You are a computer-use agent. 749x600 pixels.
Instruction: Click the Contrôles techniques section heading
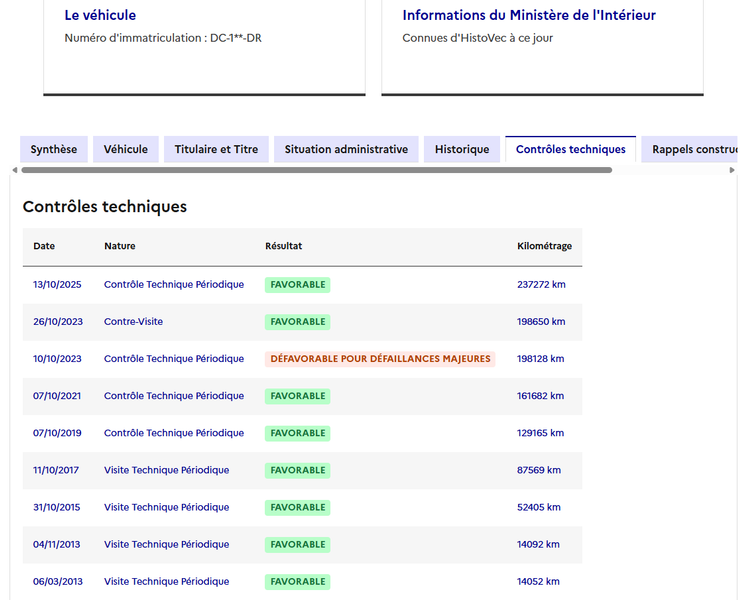[105, 207]
